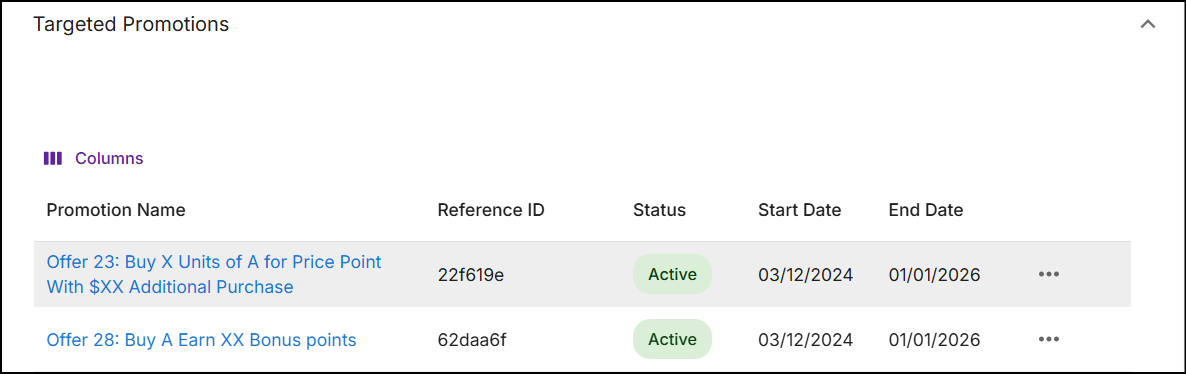Image resolution: width=1186 pixels, height=374 pixels.
Task: Sort by Status column header
Action: tap(660, 210)
